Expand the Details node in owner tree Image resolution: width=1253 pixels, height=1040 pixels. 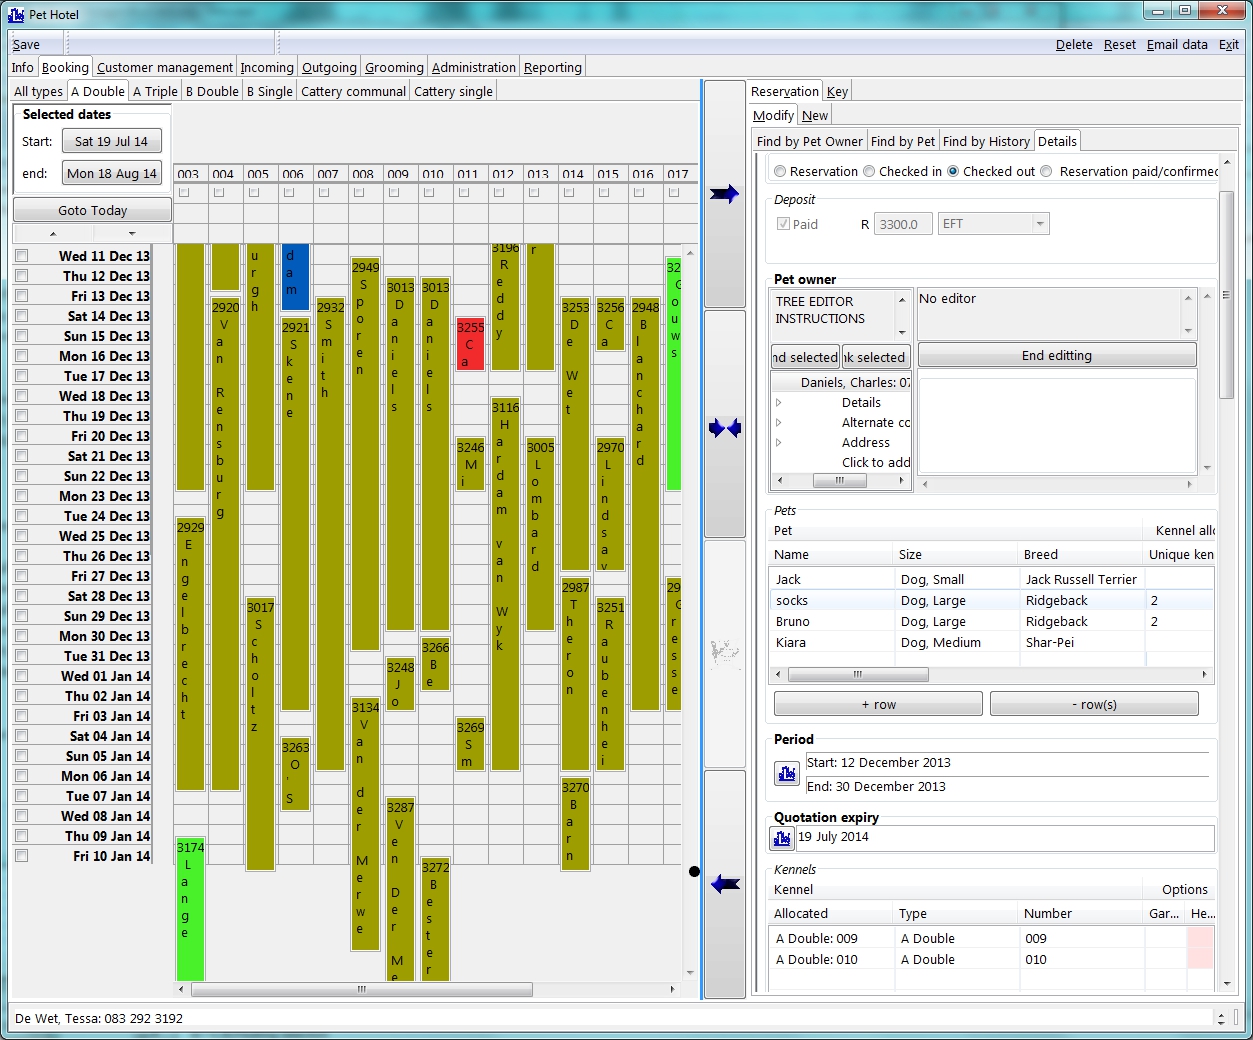coord(779,403)
